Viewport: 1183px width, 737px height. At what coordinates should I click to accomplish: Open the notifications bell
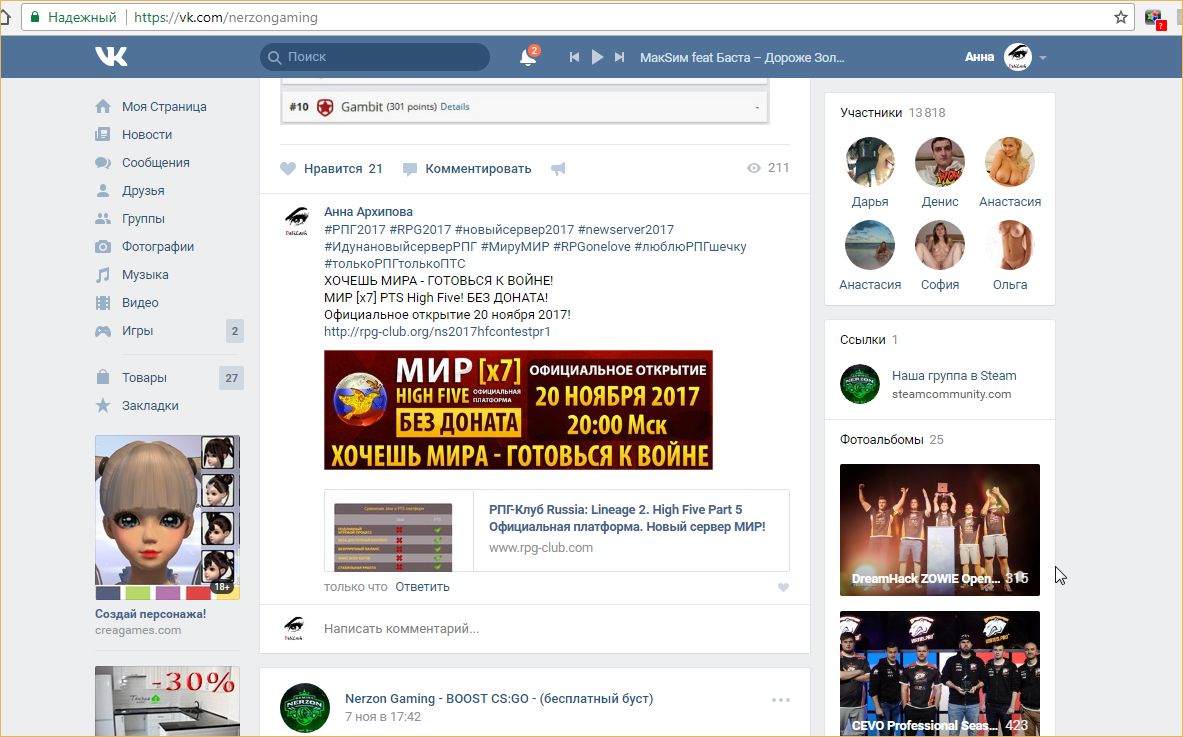point(527,58)
